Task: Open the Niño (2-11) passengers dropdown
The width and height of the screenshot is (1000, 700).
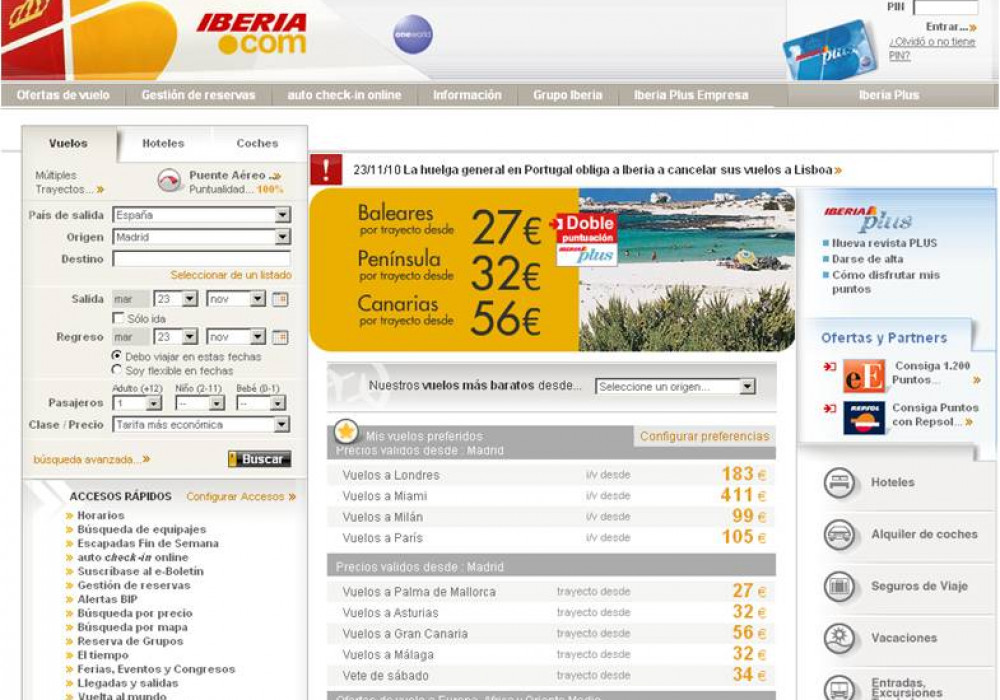Action: tap(200, 403)
